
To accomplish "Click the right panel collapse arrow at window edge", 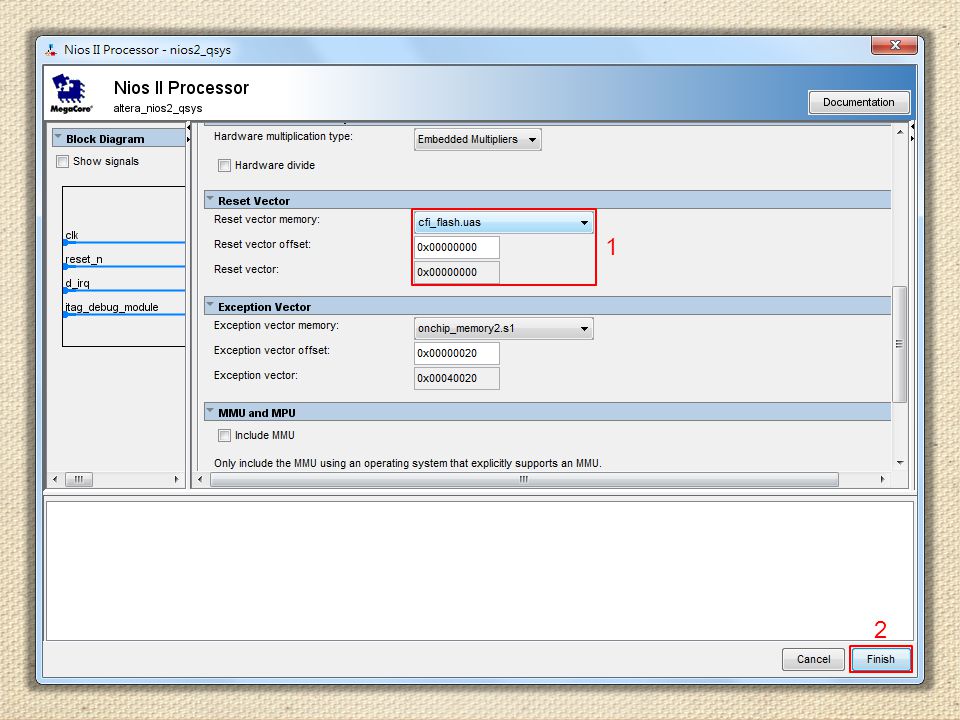I will click(x=912, y=126).
